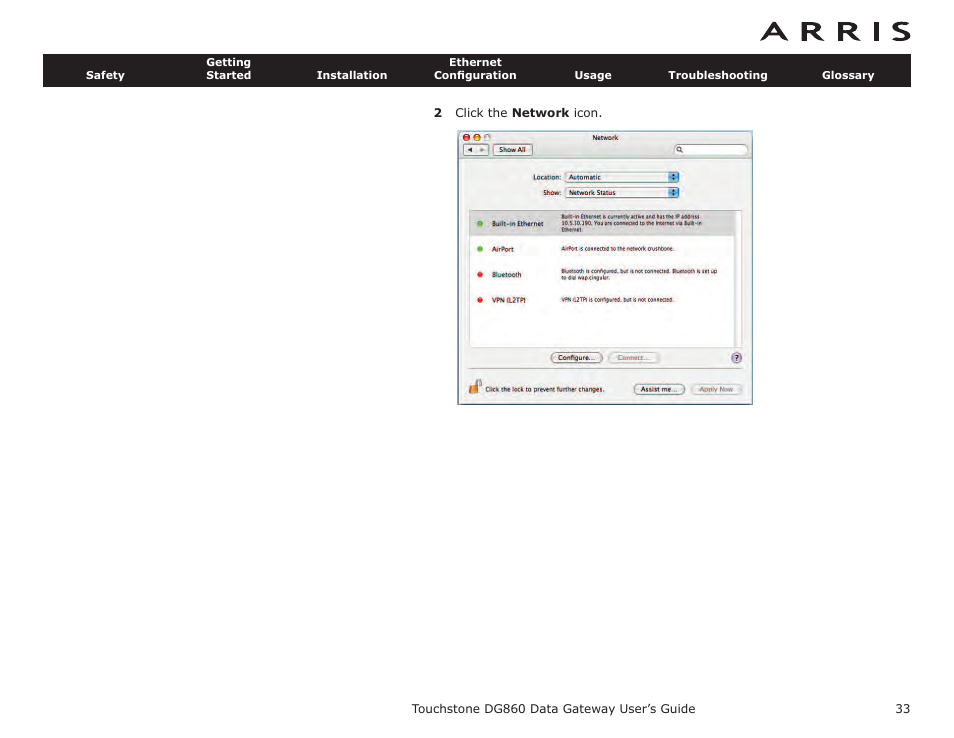Image resolution: width=954 pixels, height=738 pixels.
Task: Open the Show dropdown set to Network Status
Action: click(x=622, y=192)
